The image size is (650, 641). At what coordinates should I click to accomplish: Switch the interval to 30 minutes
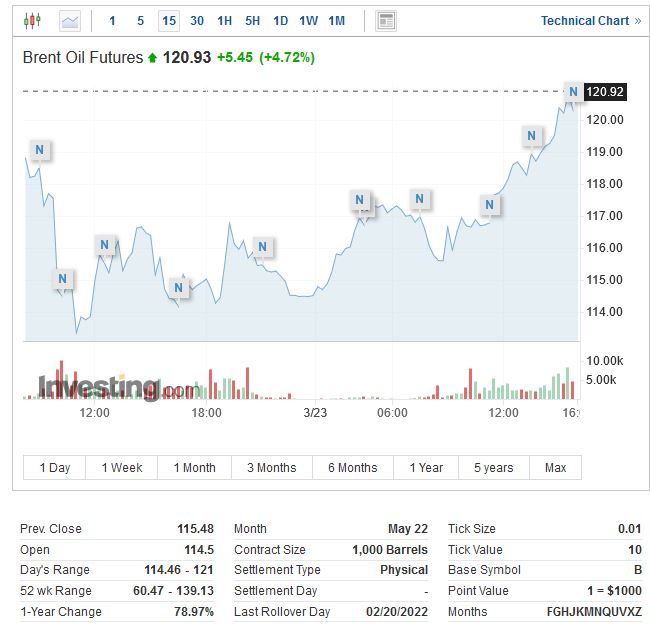point(197,21)
